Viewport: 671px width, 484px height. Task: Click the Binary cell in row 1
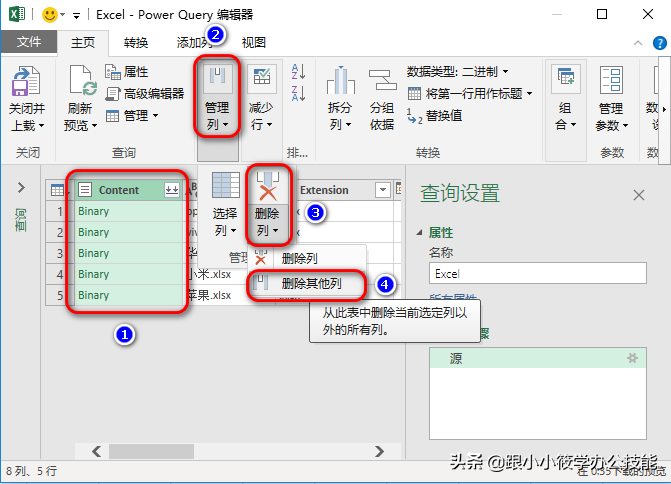(x=128, y=211)
